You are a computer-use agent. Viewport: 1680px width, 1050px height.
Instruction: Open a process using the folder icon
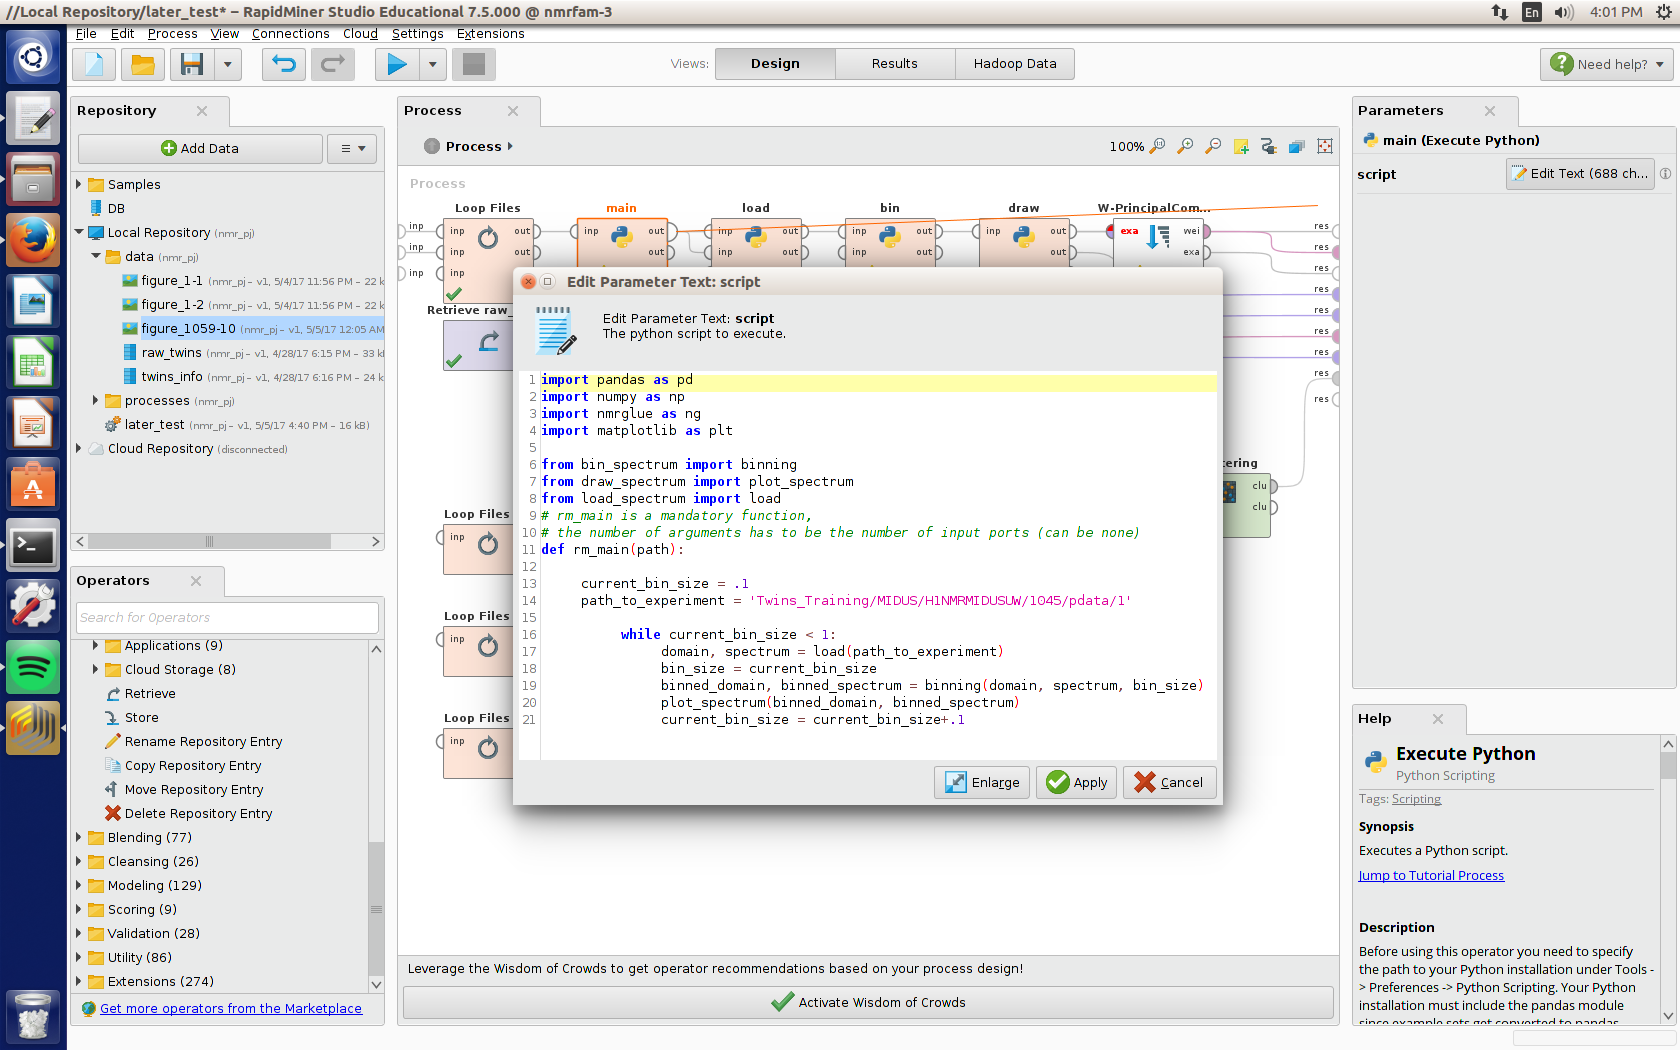[142, 63]
